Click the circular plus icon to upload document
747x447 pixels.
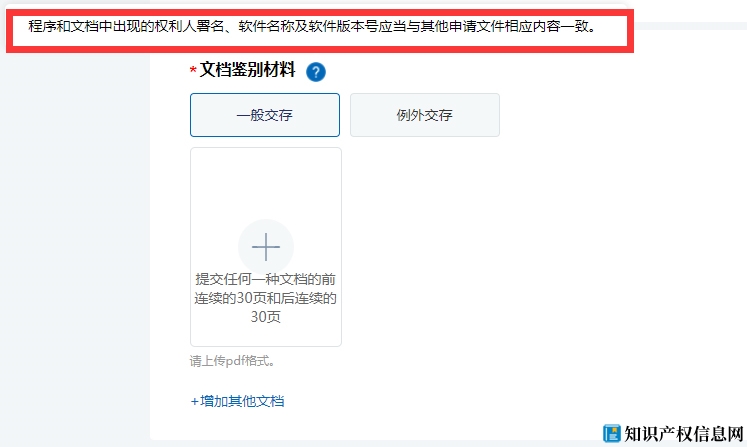[265, 246]
